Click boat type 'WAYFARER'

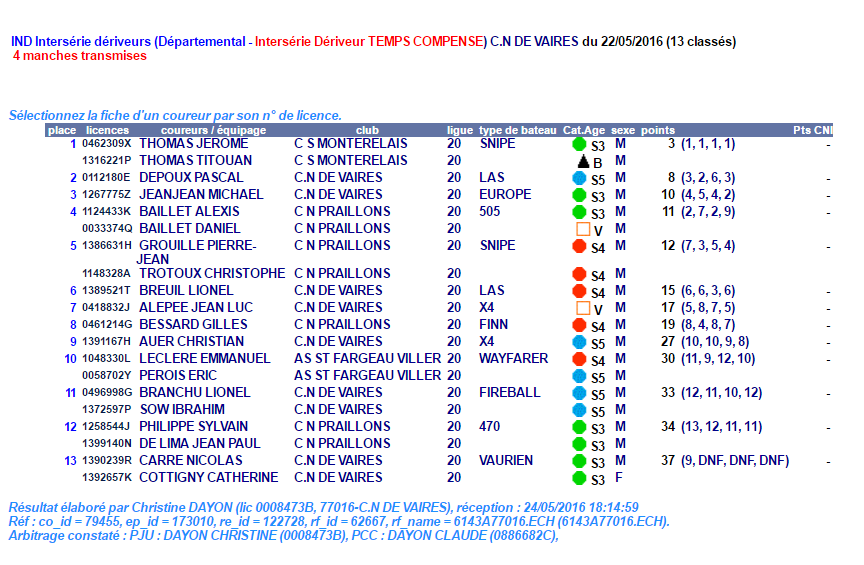[x=514, y=359]
